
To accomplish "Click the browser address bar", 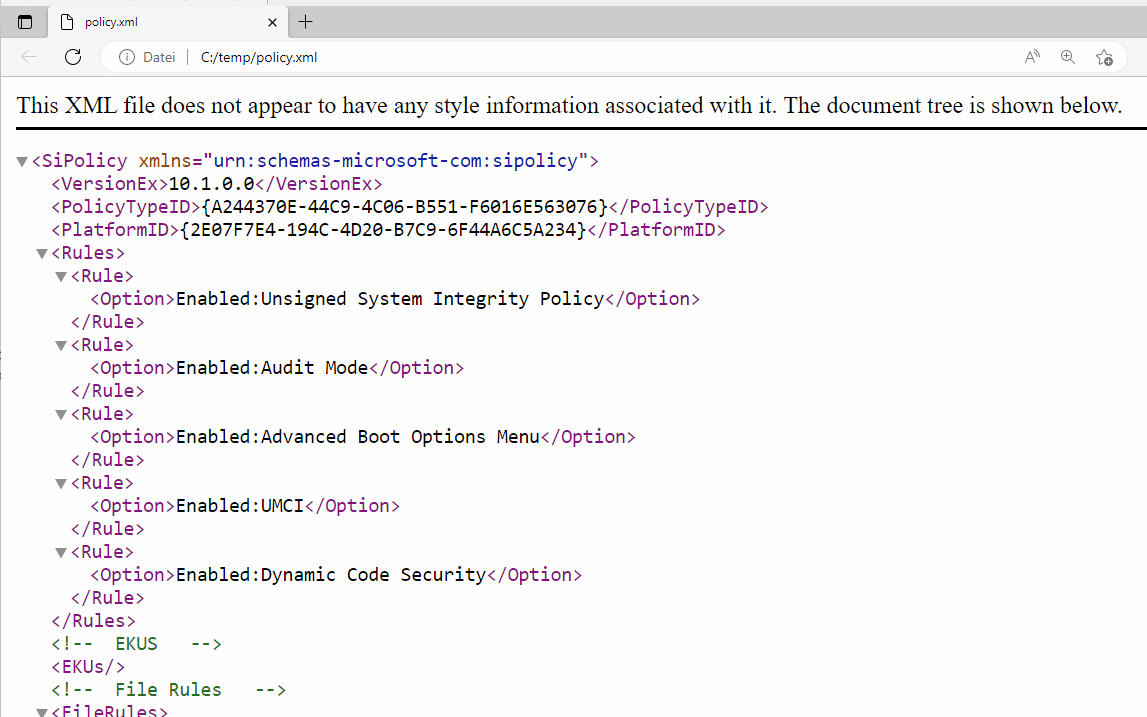I will click(x=400, y=57).
